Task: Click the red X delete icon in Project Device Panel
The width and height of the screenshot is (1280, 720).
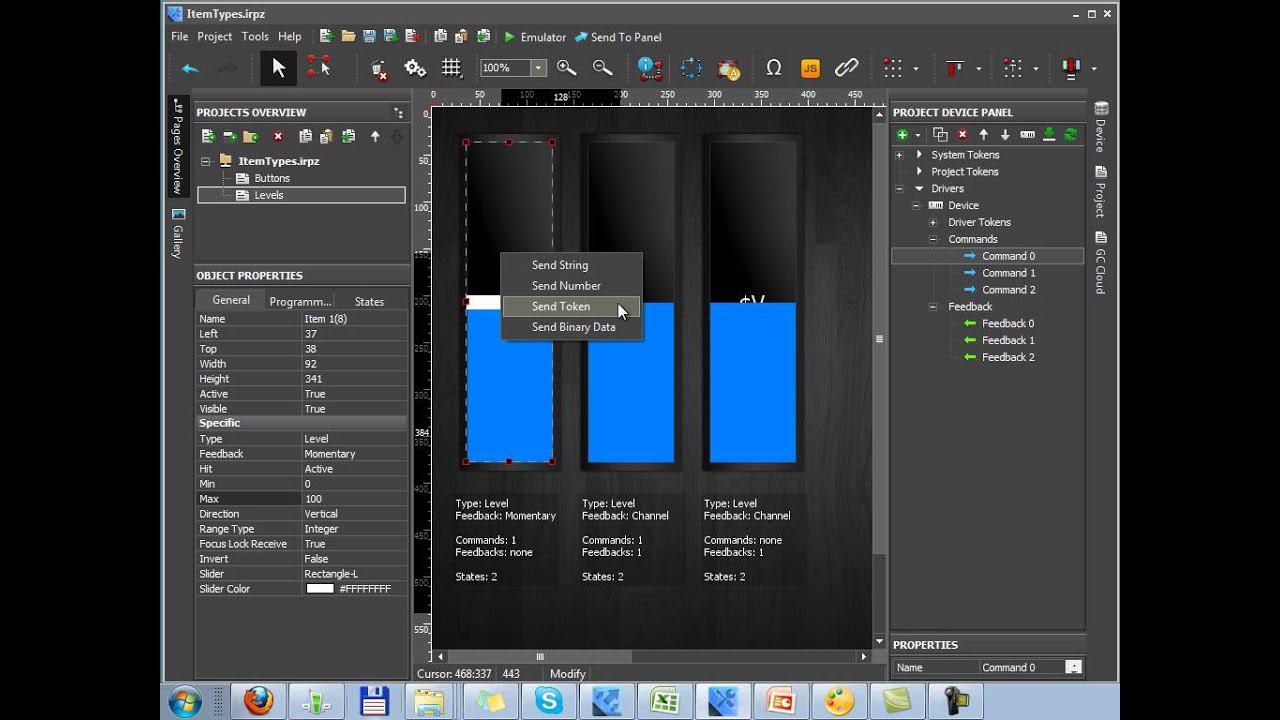Action: [x=962, y=135]
